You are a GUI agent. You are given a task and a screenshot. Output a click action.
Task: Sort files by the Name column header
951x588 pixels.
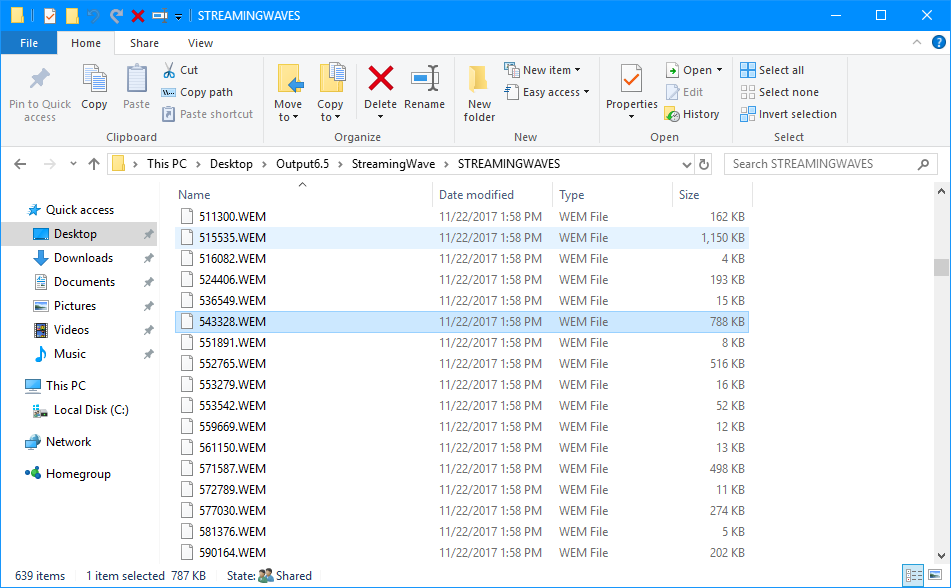click(x=303, y=195)
